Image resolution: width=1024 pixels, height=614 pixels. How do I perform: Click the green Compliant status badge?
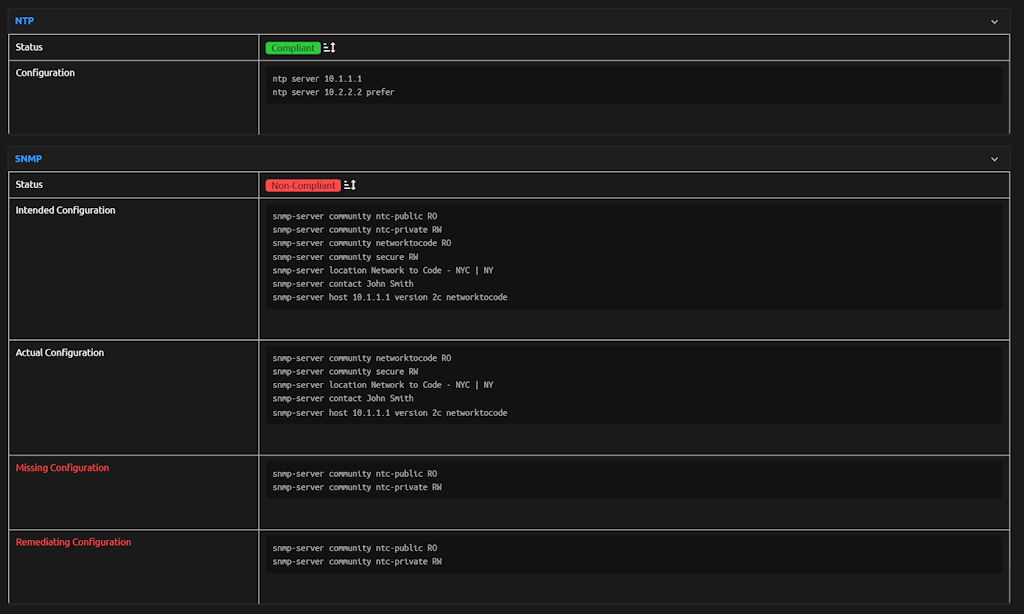pos(293,48)
